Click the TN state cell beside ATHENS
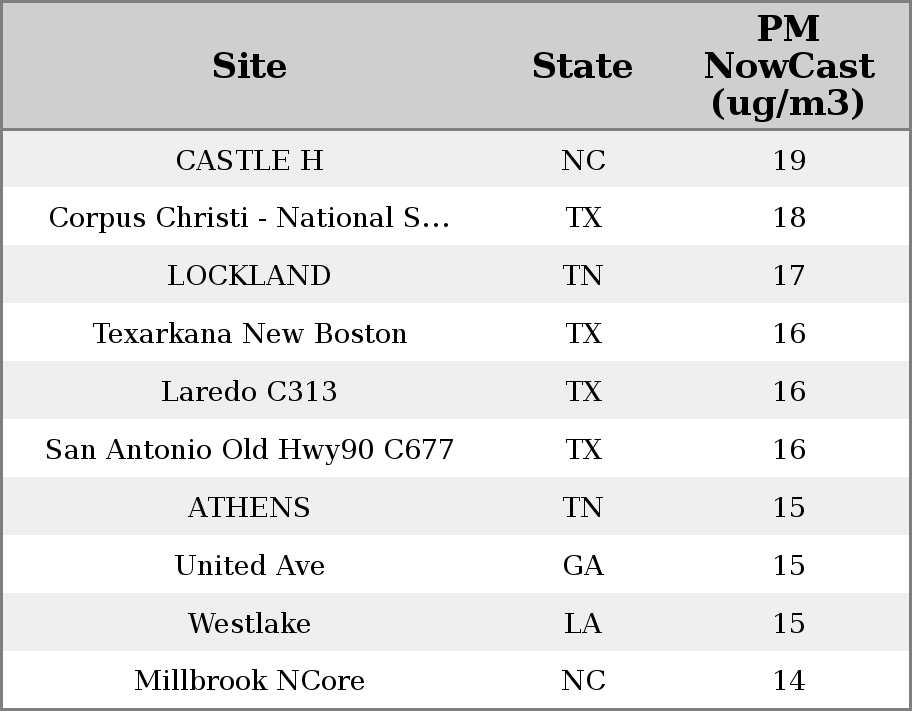Screen dimensions: 912x711 click(x=583, y=507)
